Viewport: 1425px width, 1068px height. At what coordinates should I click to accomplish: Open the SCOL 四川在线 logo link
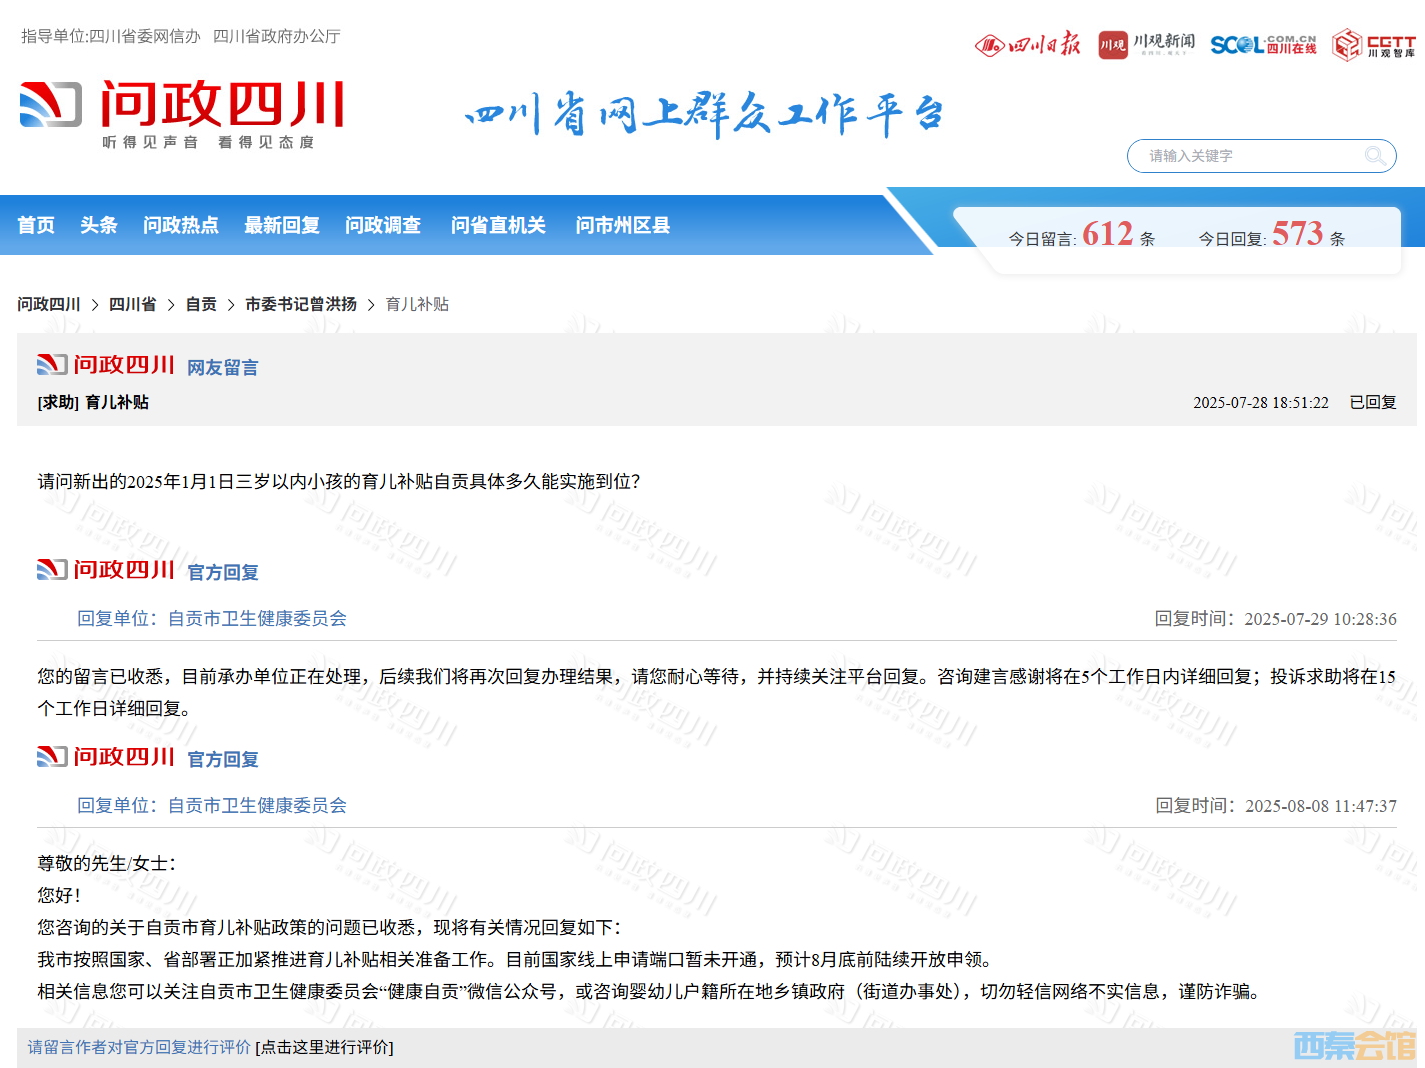1263,44
